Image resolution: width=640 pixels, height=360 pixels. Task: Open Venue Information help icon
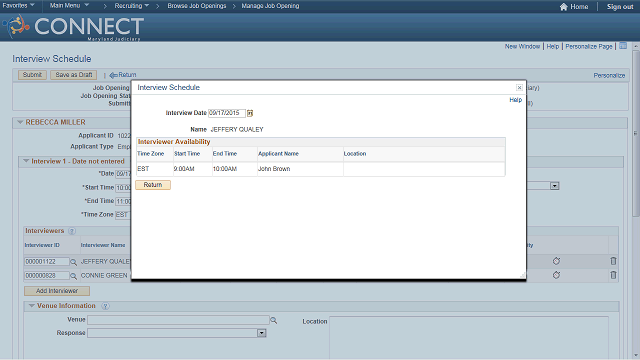pyautogui.click(x=105, y=306)
